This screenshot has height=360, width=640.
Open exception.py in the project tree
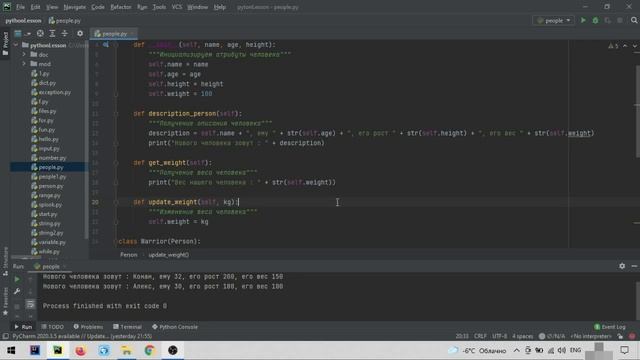coord(55,92)
